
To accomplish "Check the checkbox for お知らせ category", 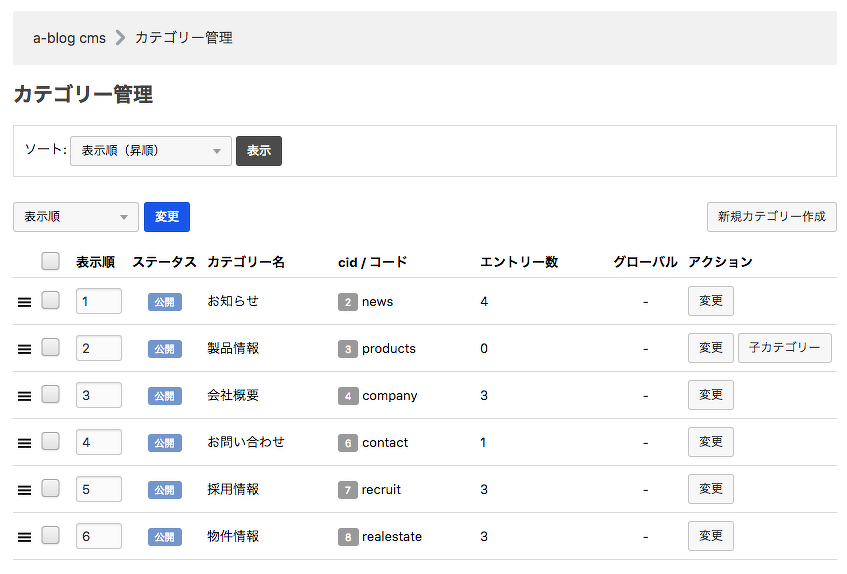I will coord(50,300).
